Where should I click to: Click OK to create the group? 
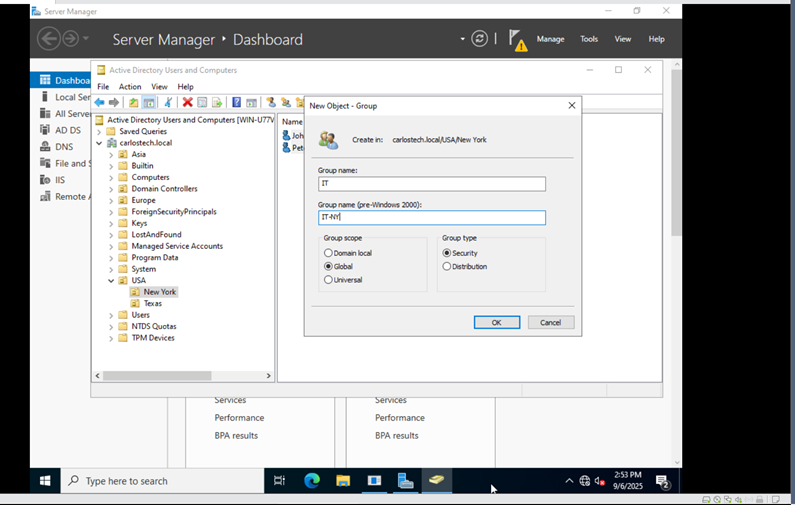point(496,322)
